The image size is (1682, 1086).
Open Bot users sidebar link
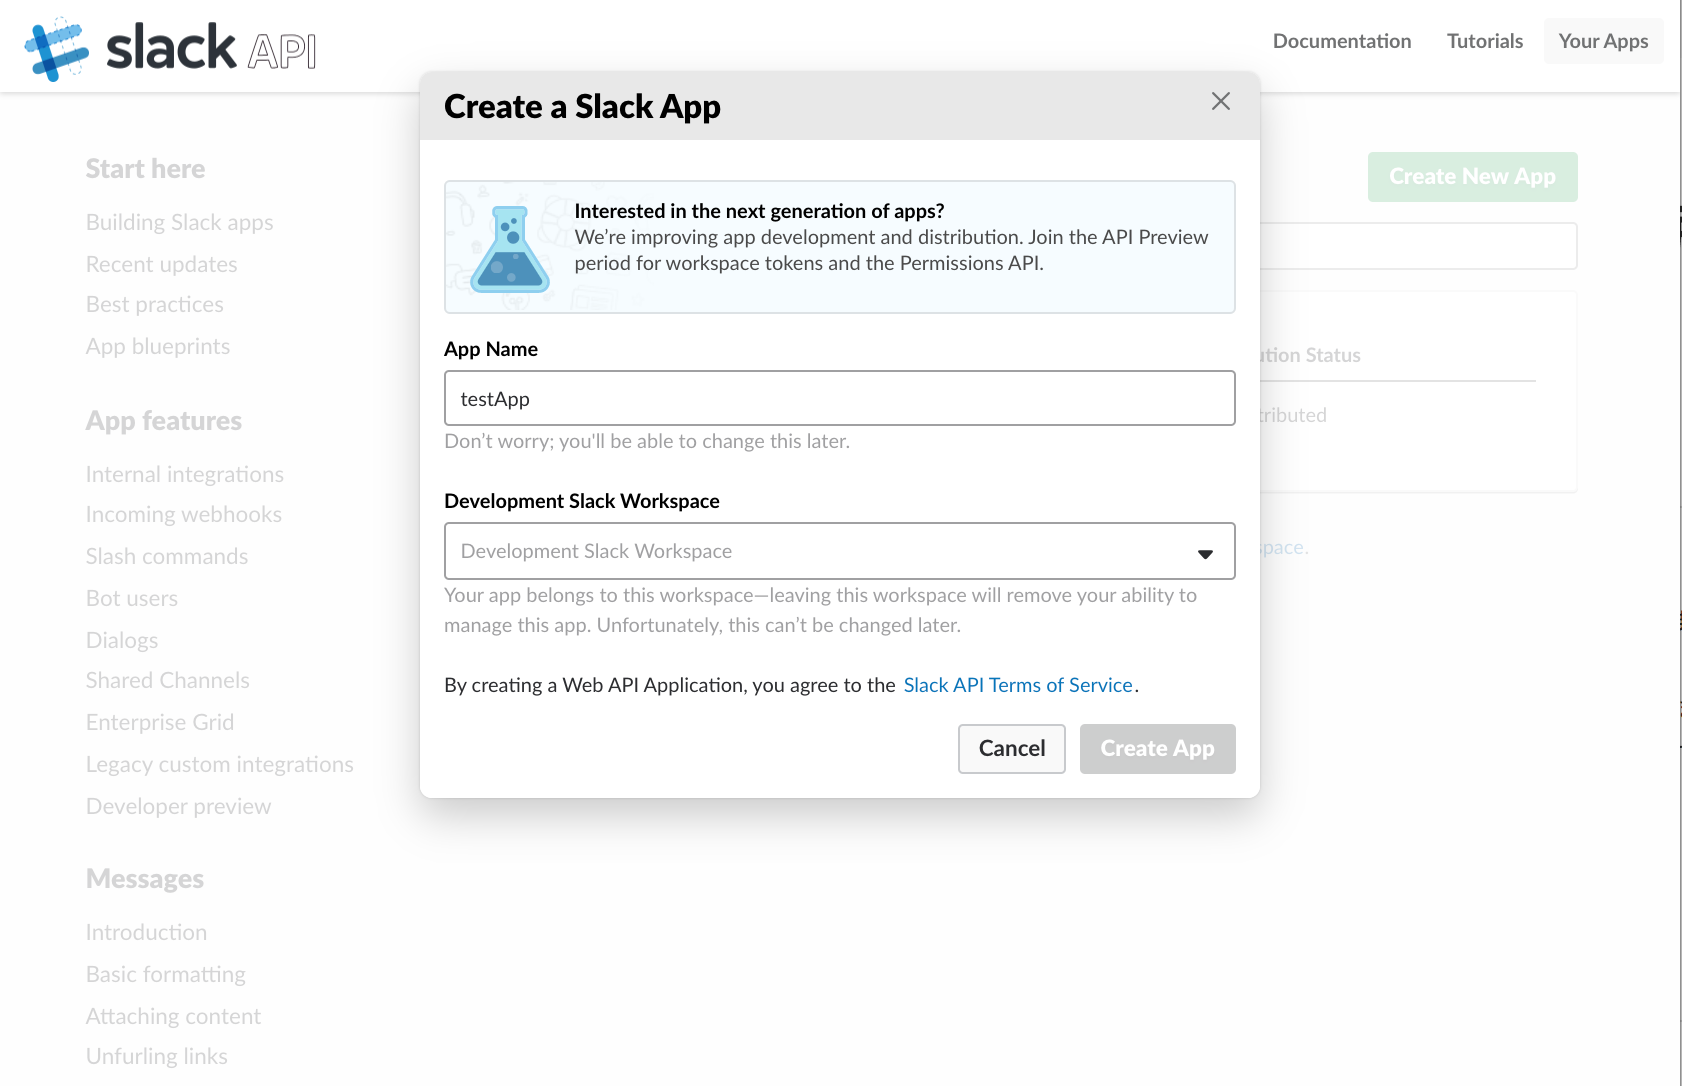pyautogui.click(x=132, y=598)
